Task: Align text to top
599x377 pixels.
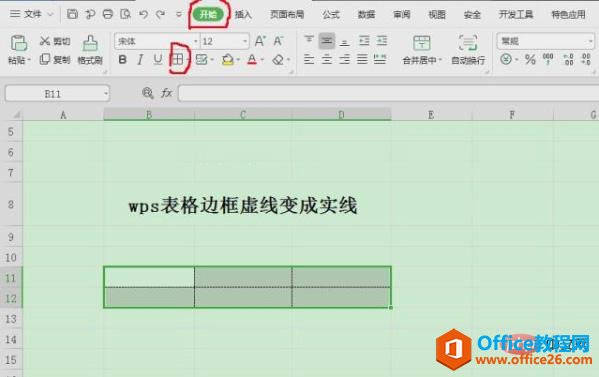Action: [x=309, y=40]
